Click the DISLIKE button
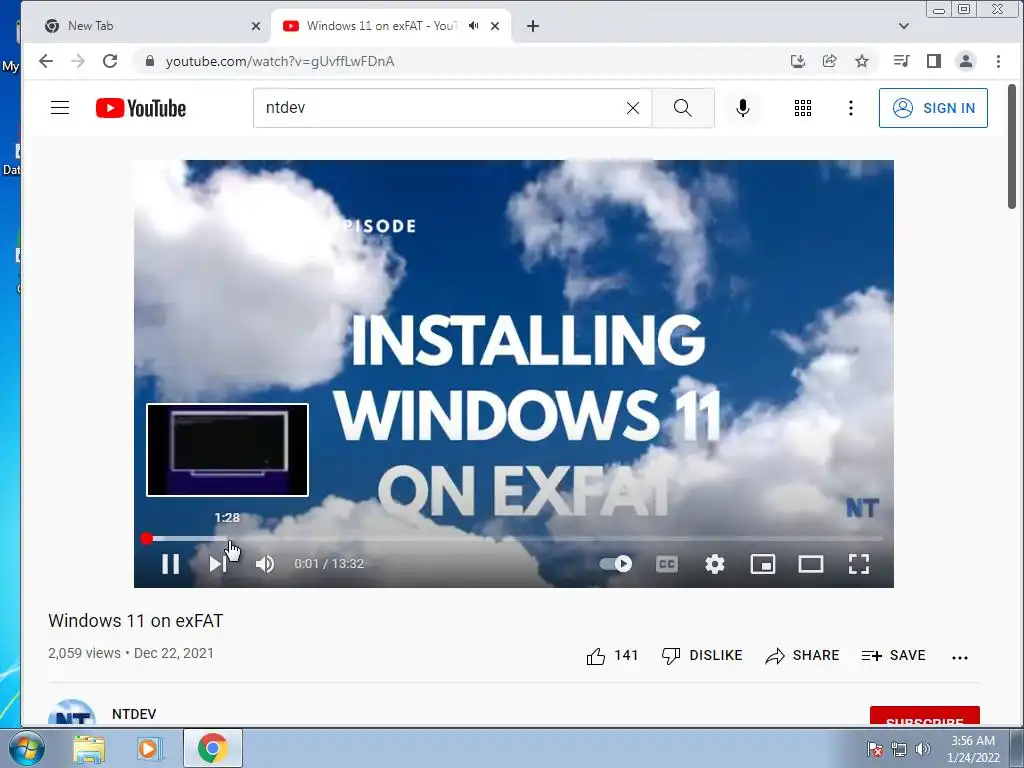 (702, 656)
